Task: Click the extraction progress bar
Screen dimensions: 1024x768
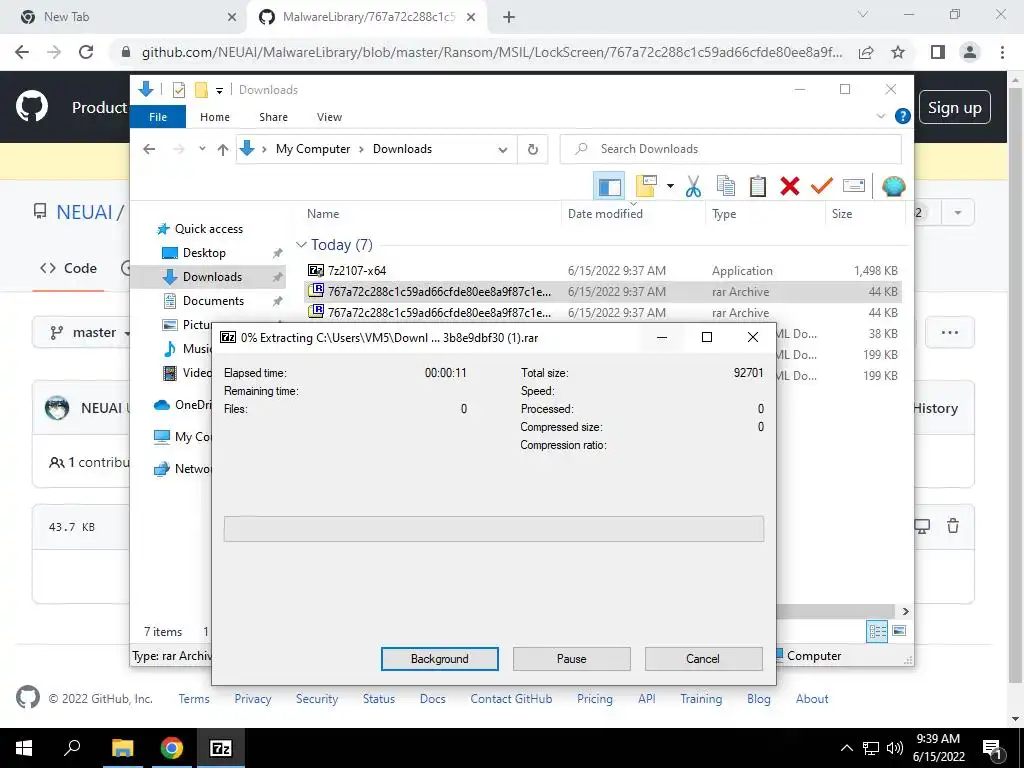Action: pos(494,529)
